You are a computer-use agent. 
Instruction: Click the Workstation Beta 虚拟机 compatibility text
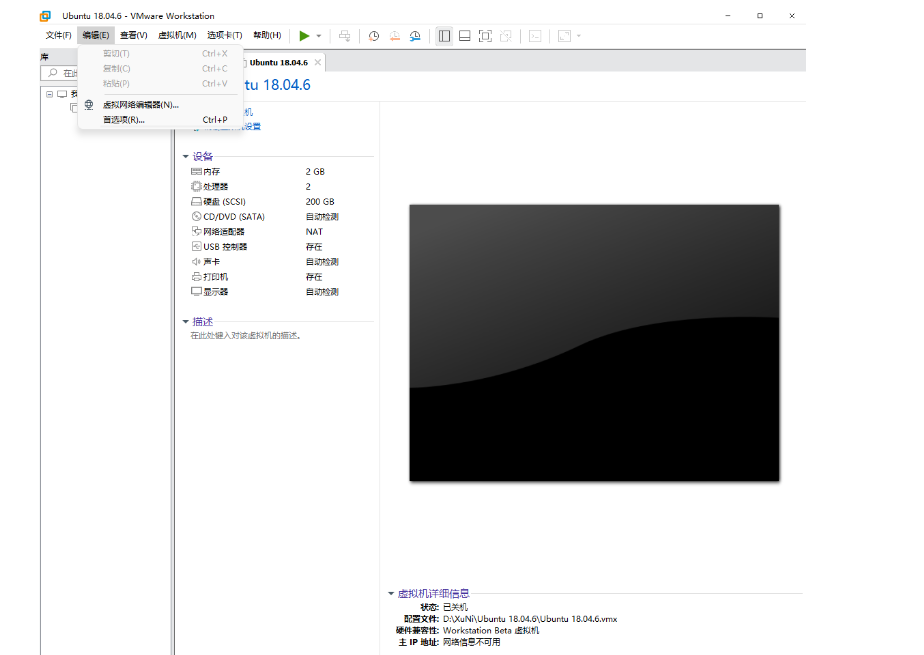(491, 631)
